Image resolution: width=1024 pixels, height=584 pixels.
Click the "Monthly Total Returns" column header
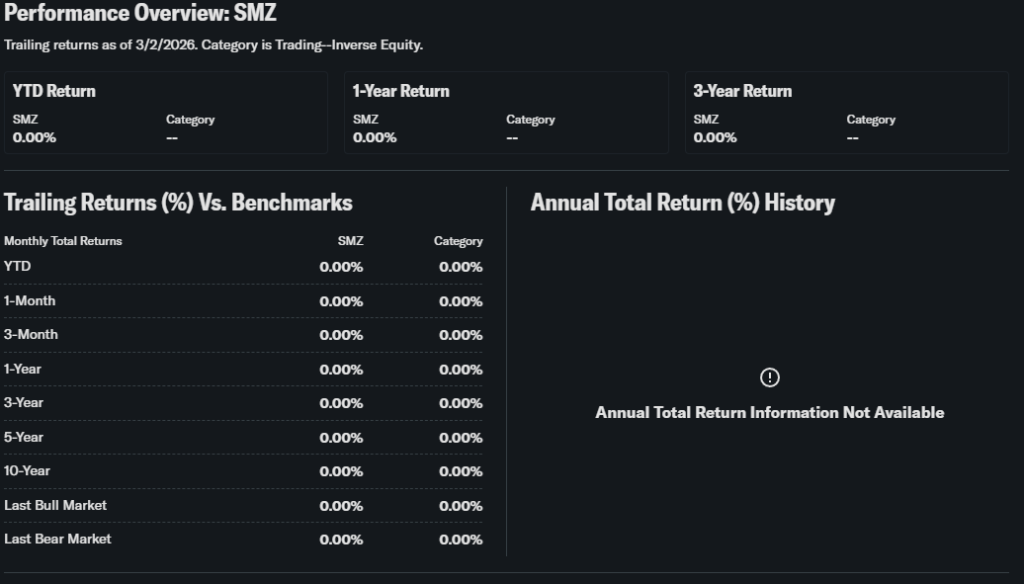63,241
